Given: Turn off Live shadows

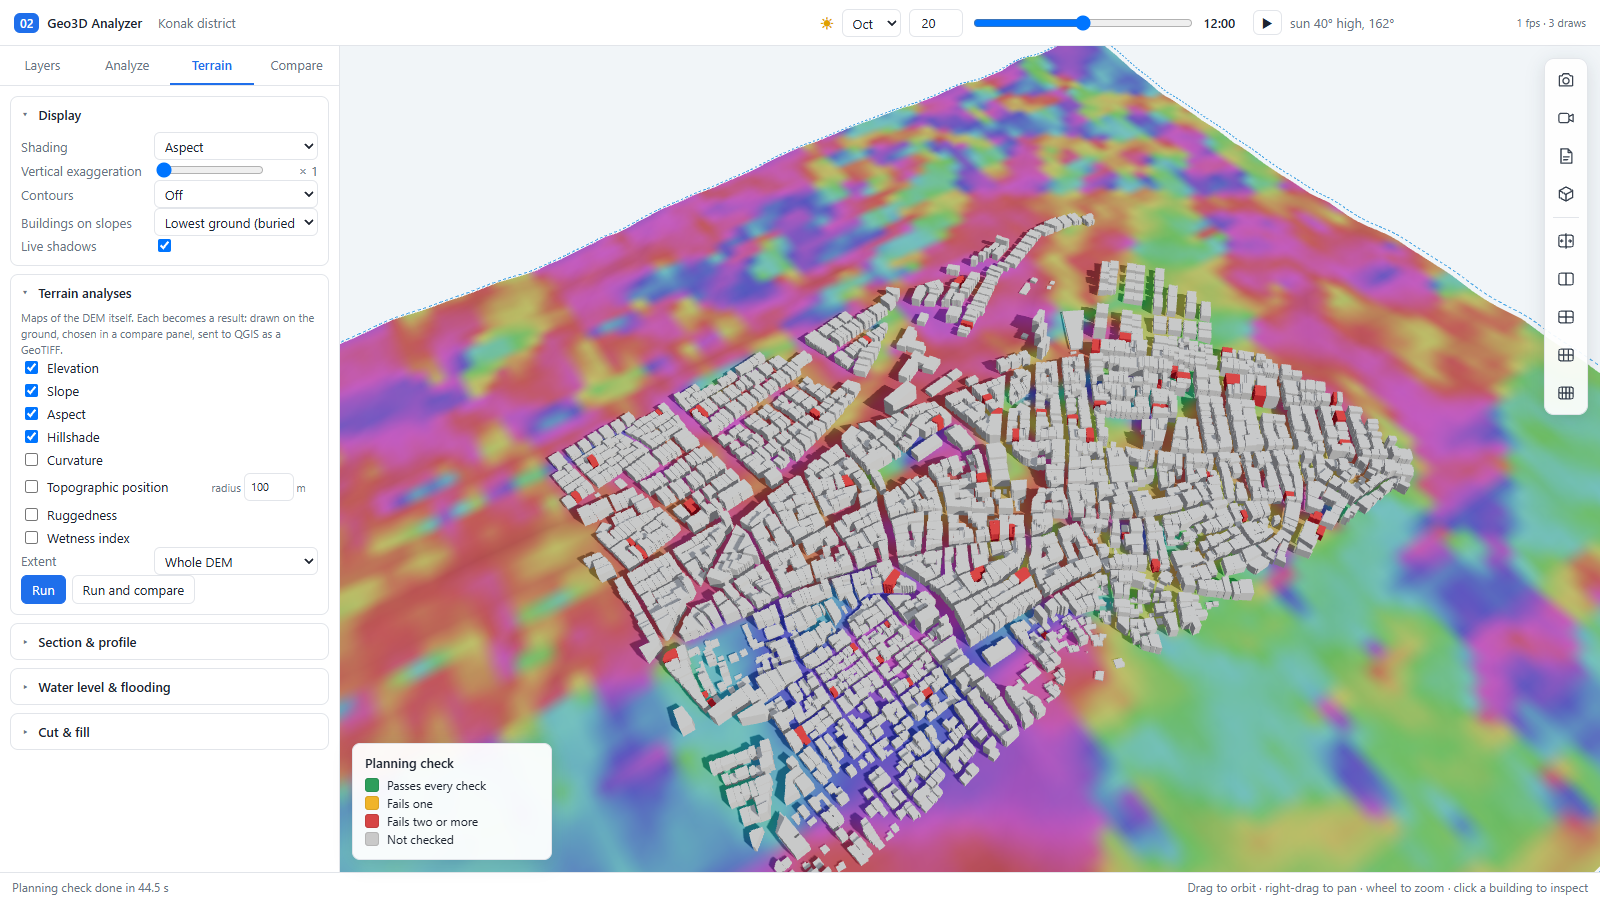Looking at the screenshot, I should 165,246.
